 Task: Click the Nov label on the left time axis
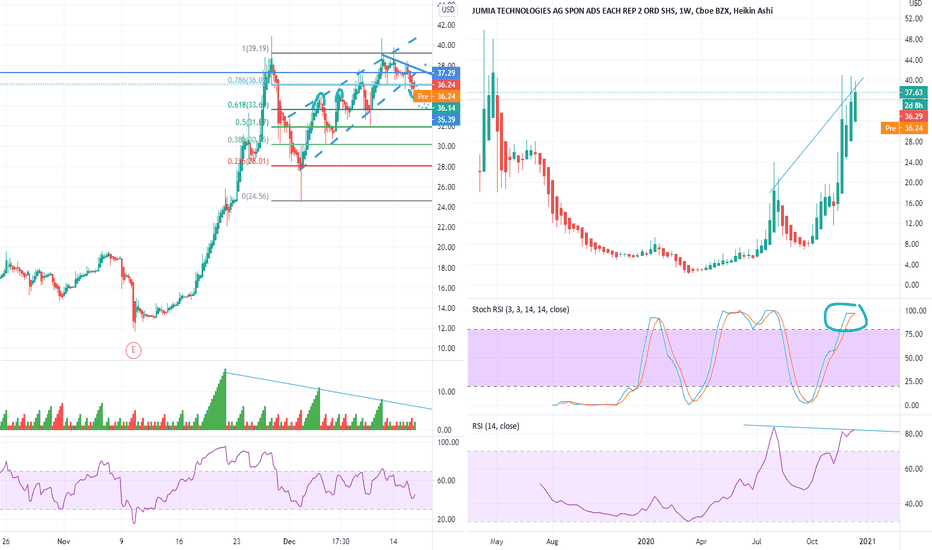64,541
